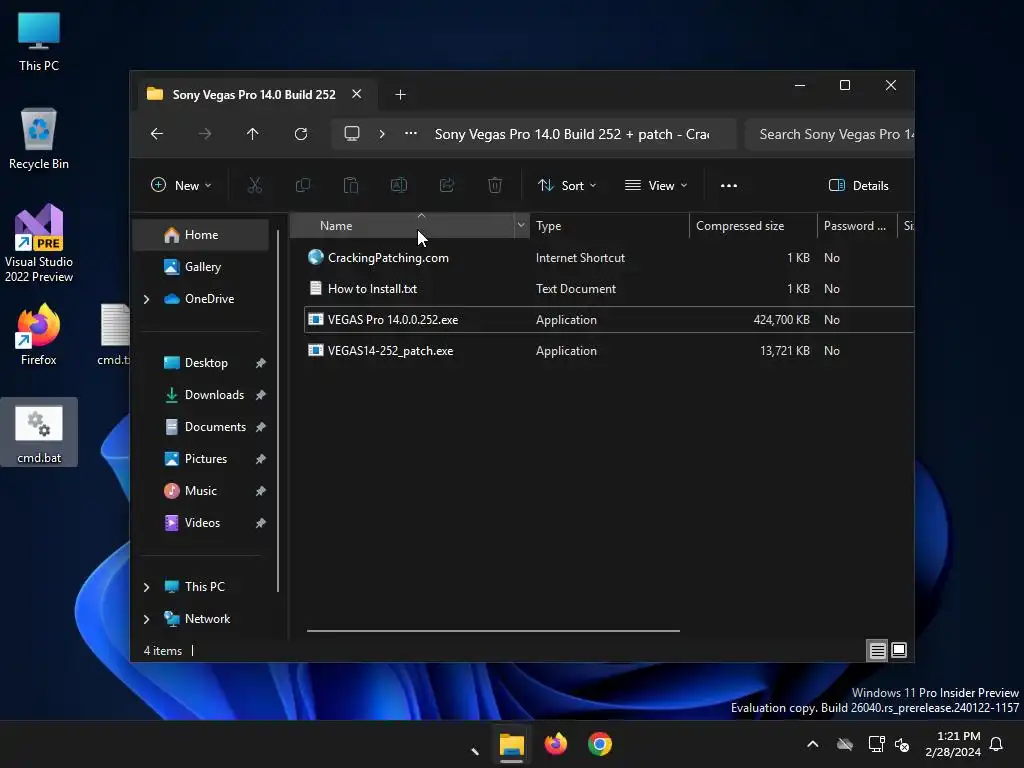The width and height of the screenshot is (1024, 768).
Task: Open the View dropdown menu
Action: (656, 185)
